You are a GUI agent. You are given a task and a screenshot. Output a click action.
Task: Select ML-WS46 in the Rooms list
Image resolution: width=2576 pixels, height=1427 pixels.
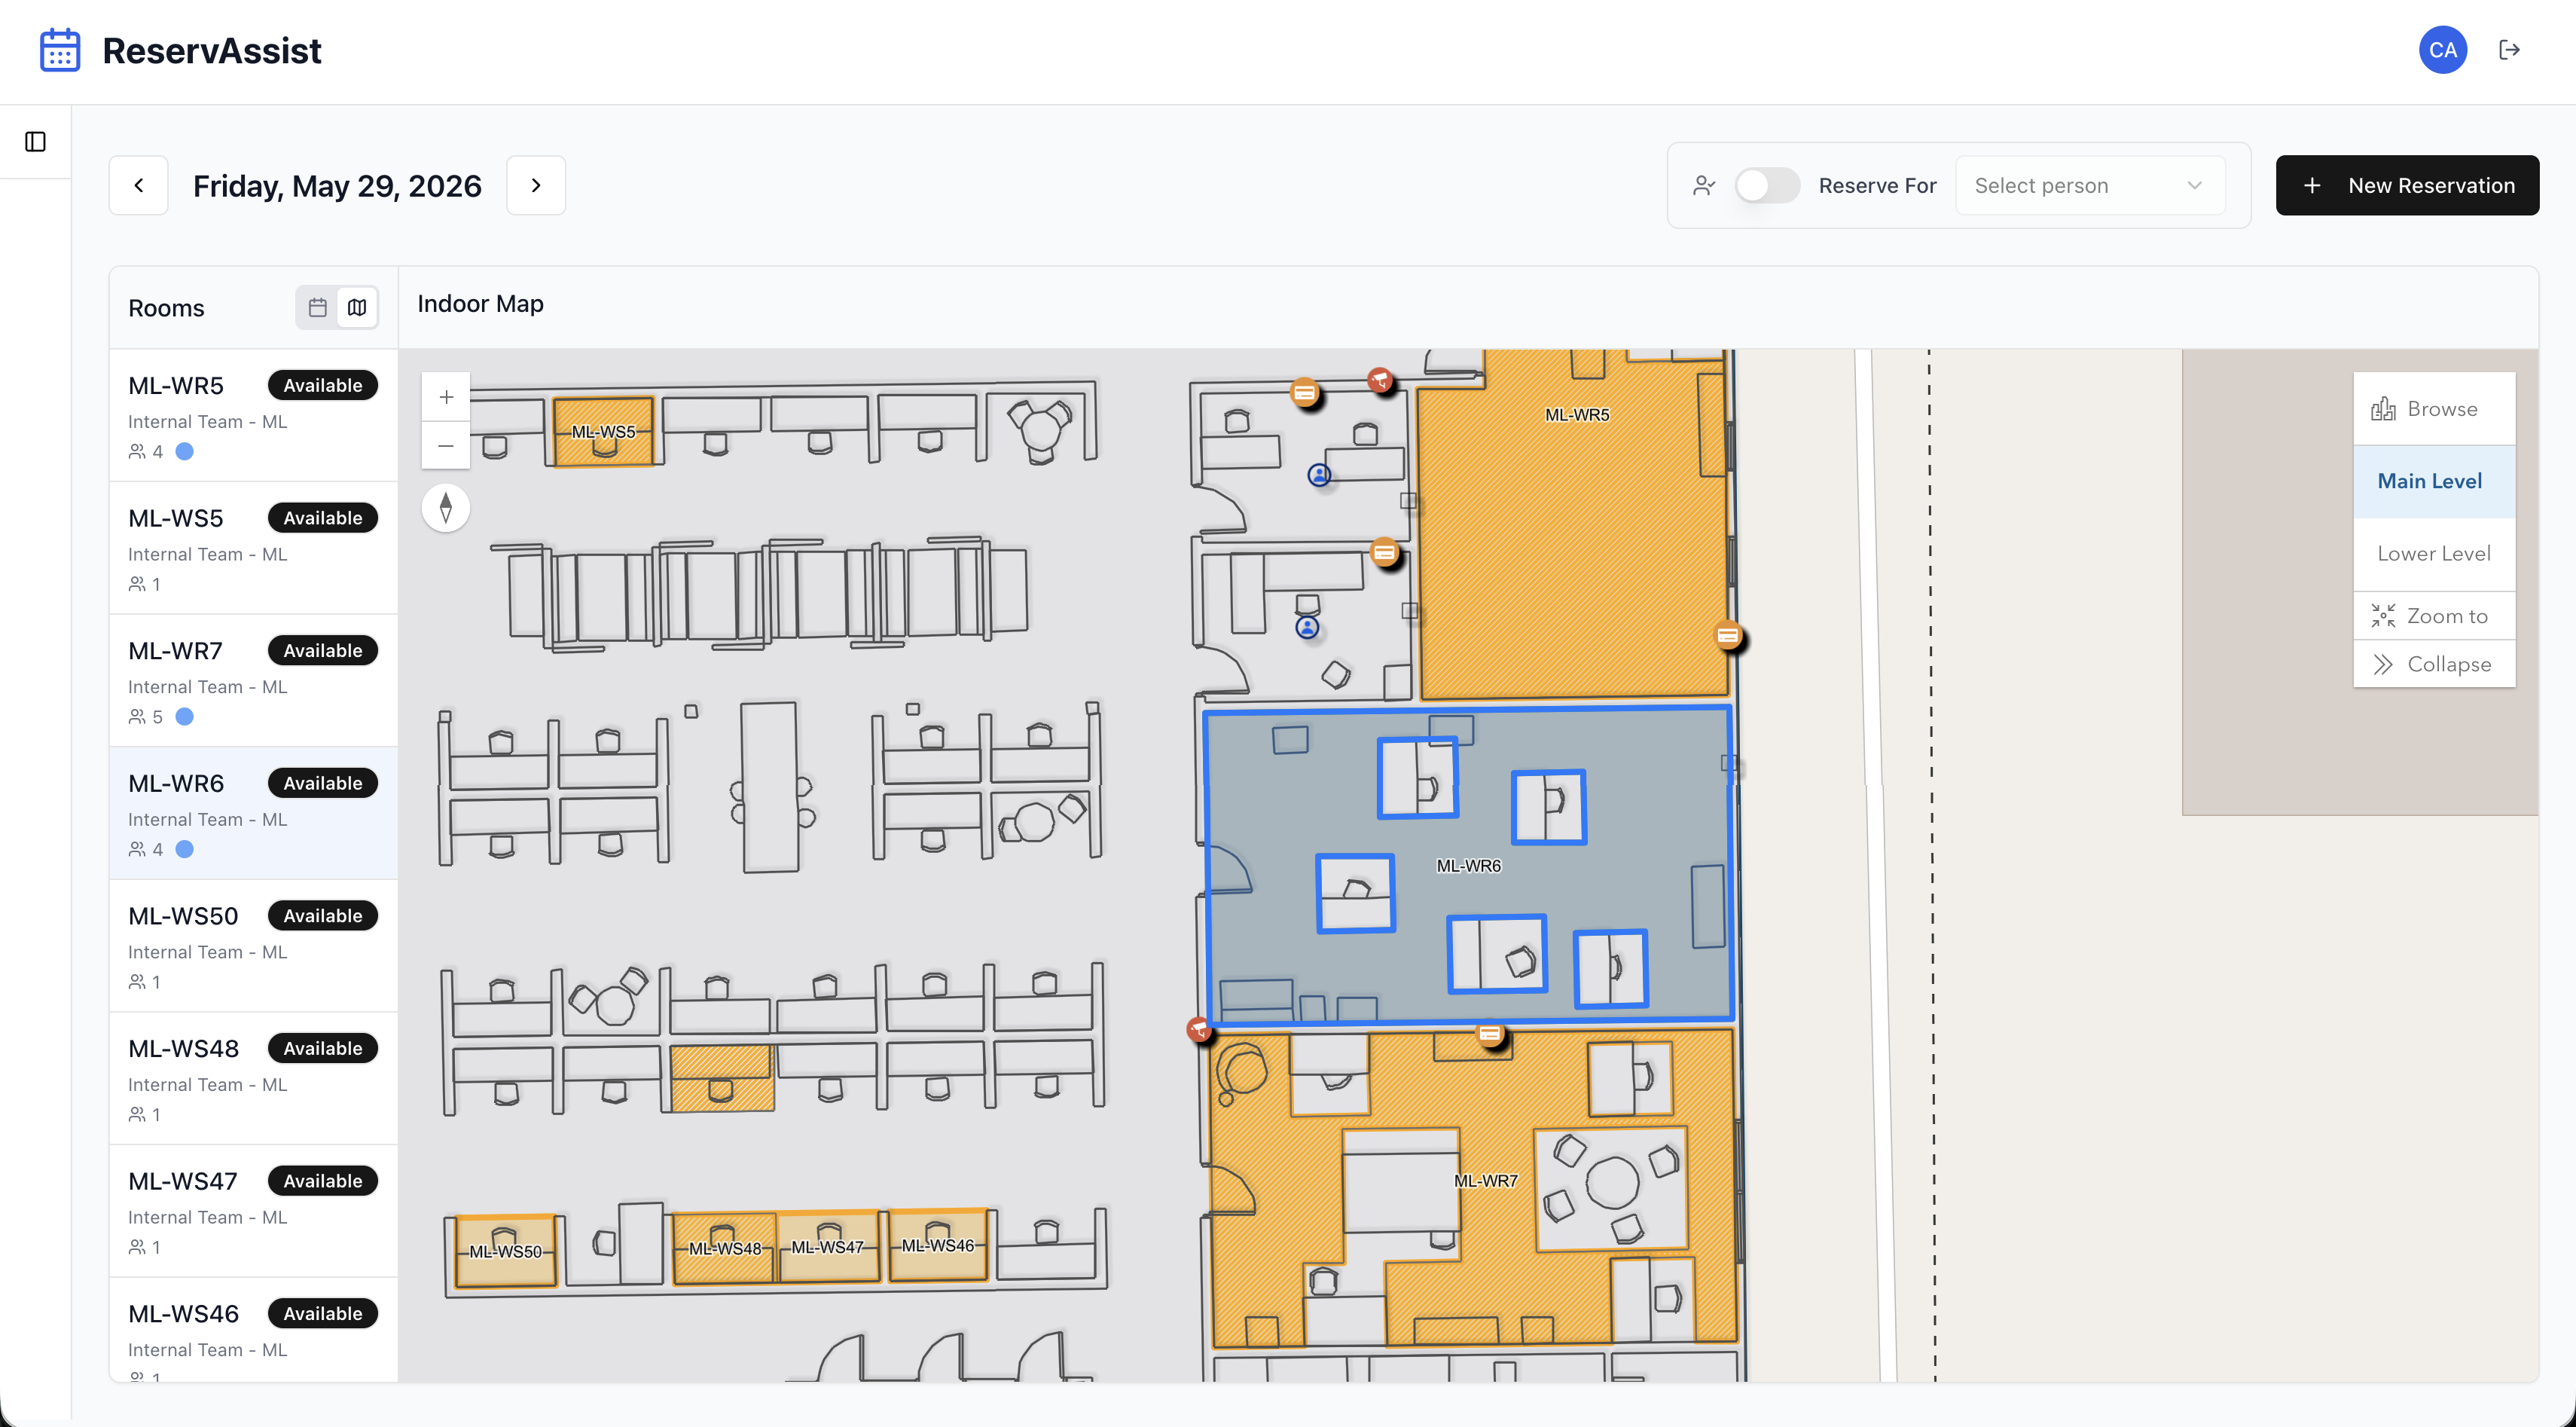(x=253, y=1330)
